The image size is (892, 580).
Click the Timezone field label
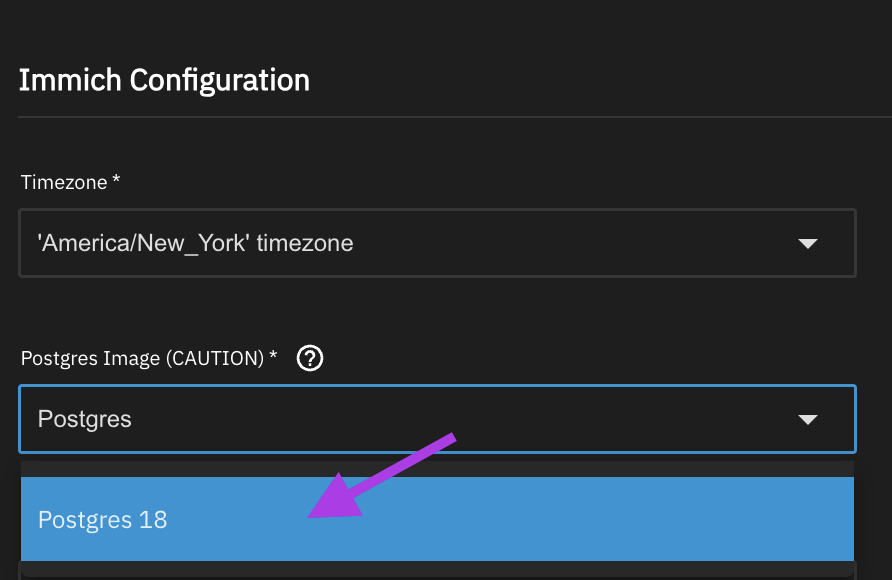[64, 182]
